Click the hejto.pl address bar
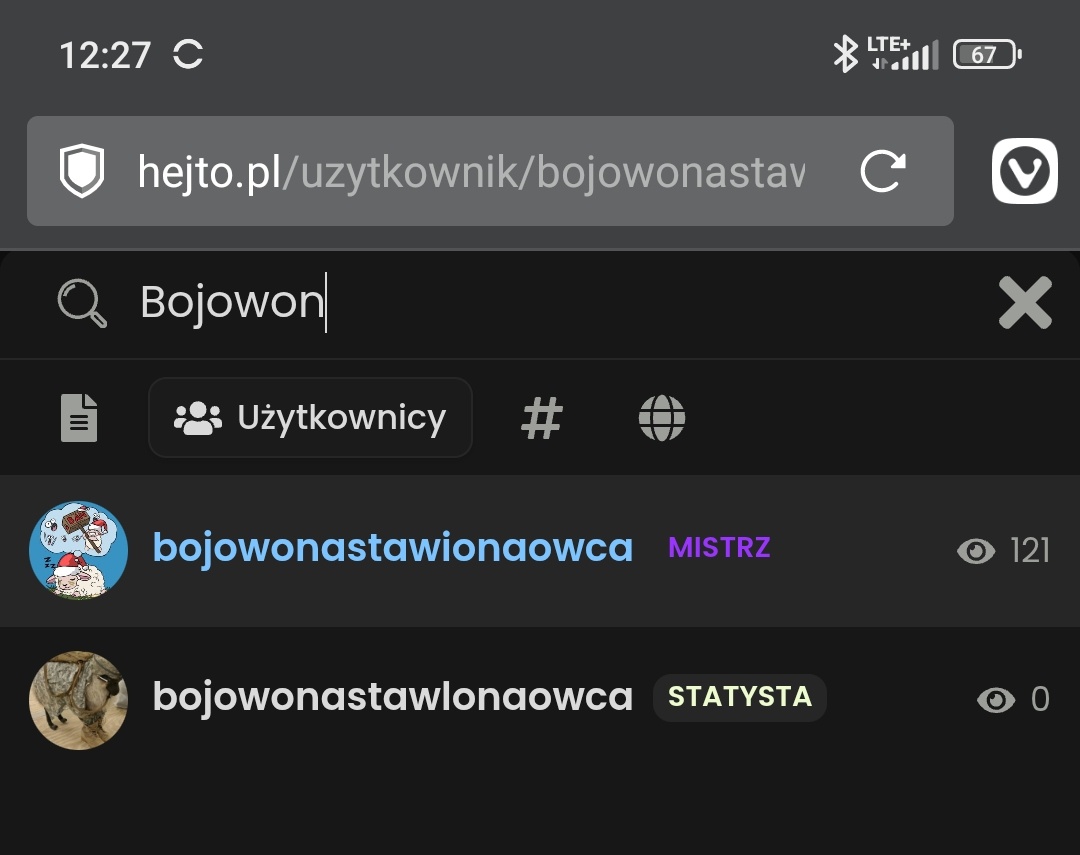 pos(490,171)
